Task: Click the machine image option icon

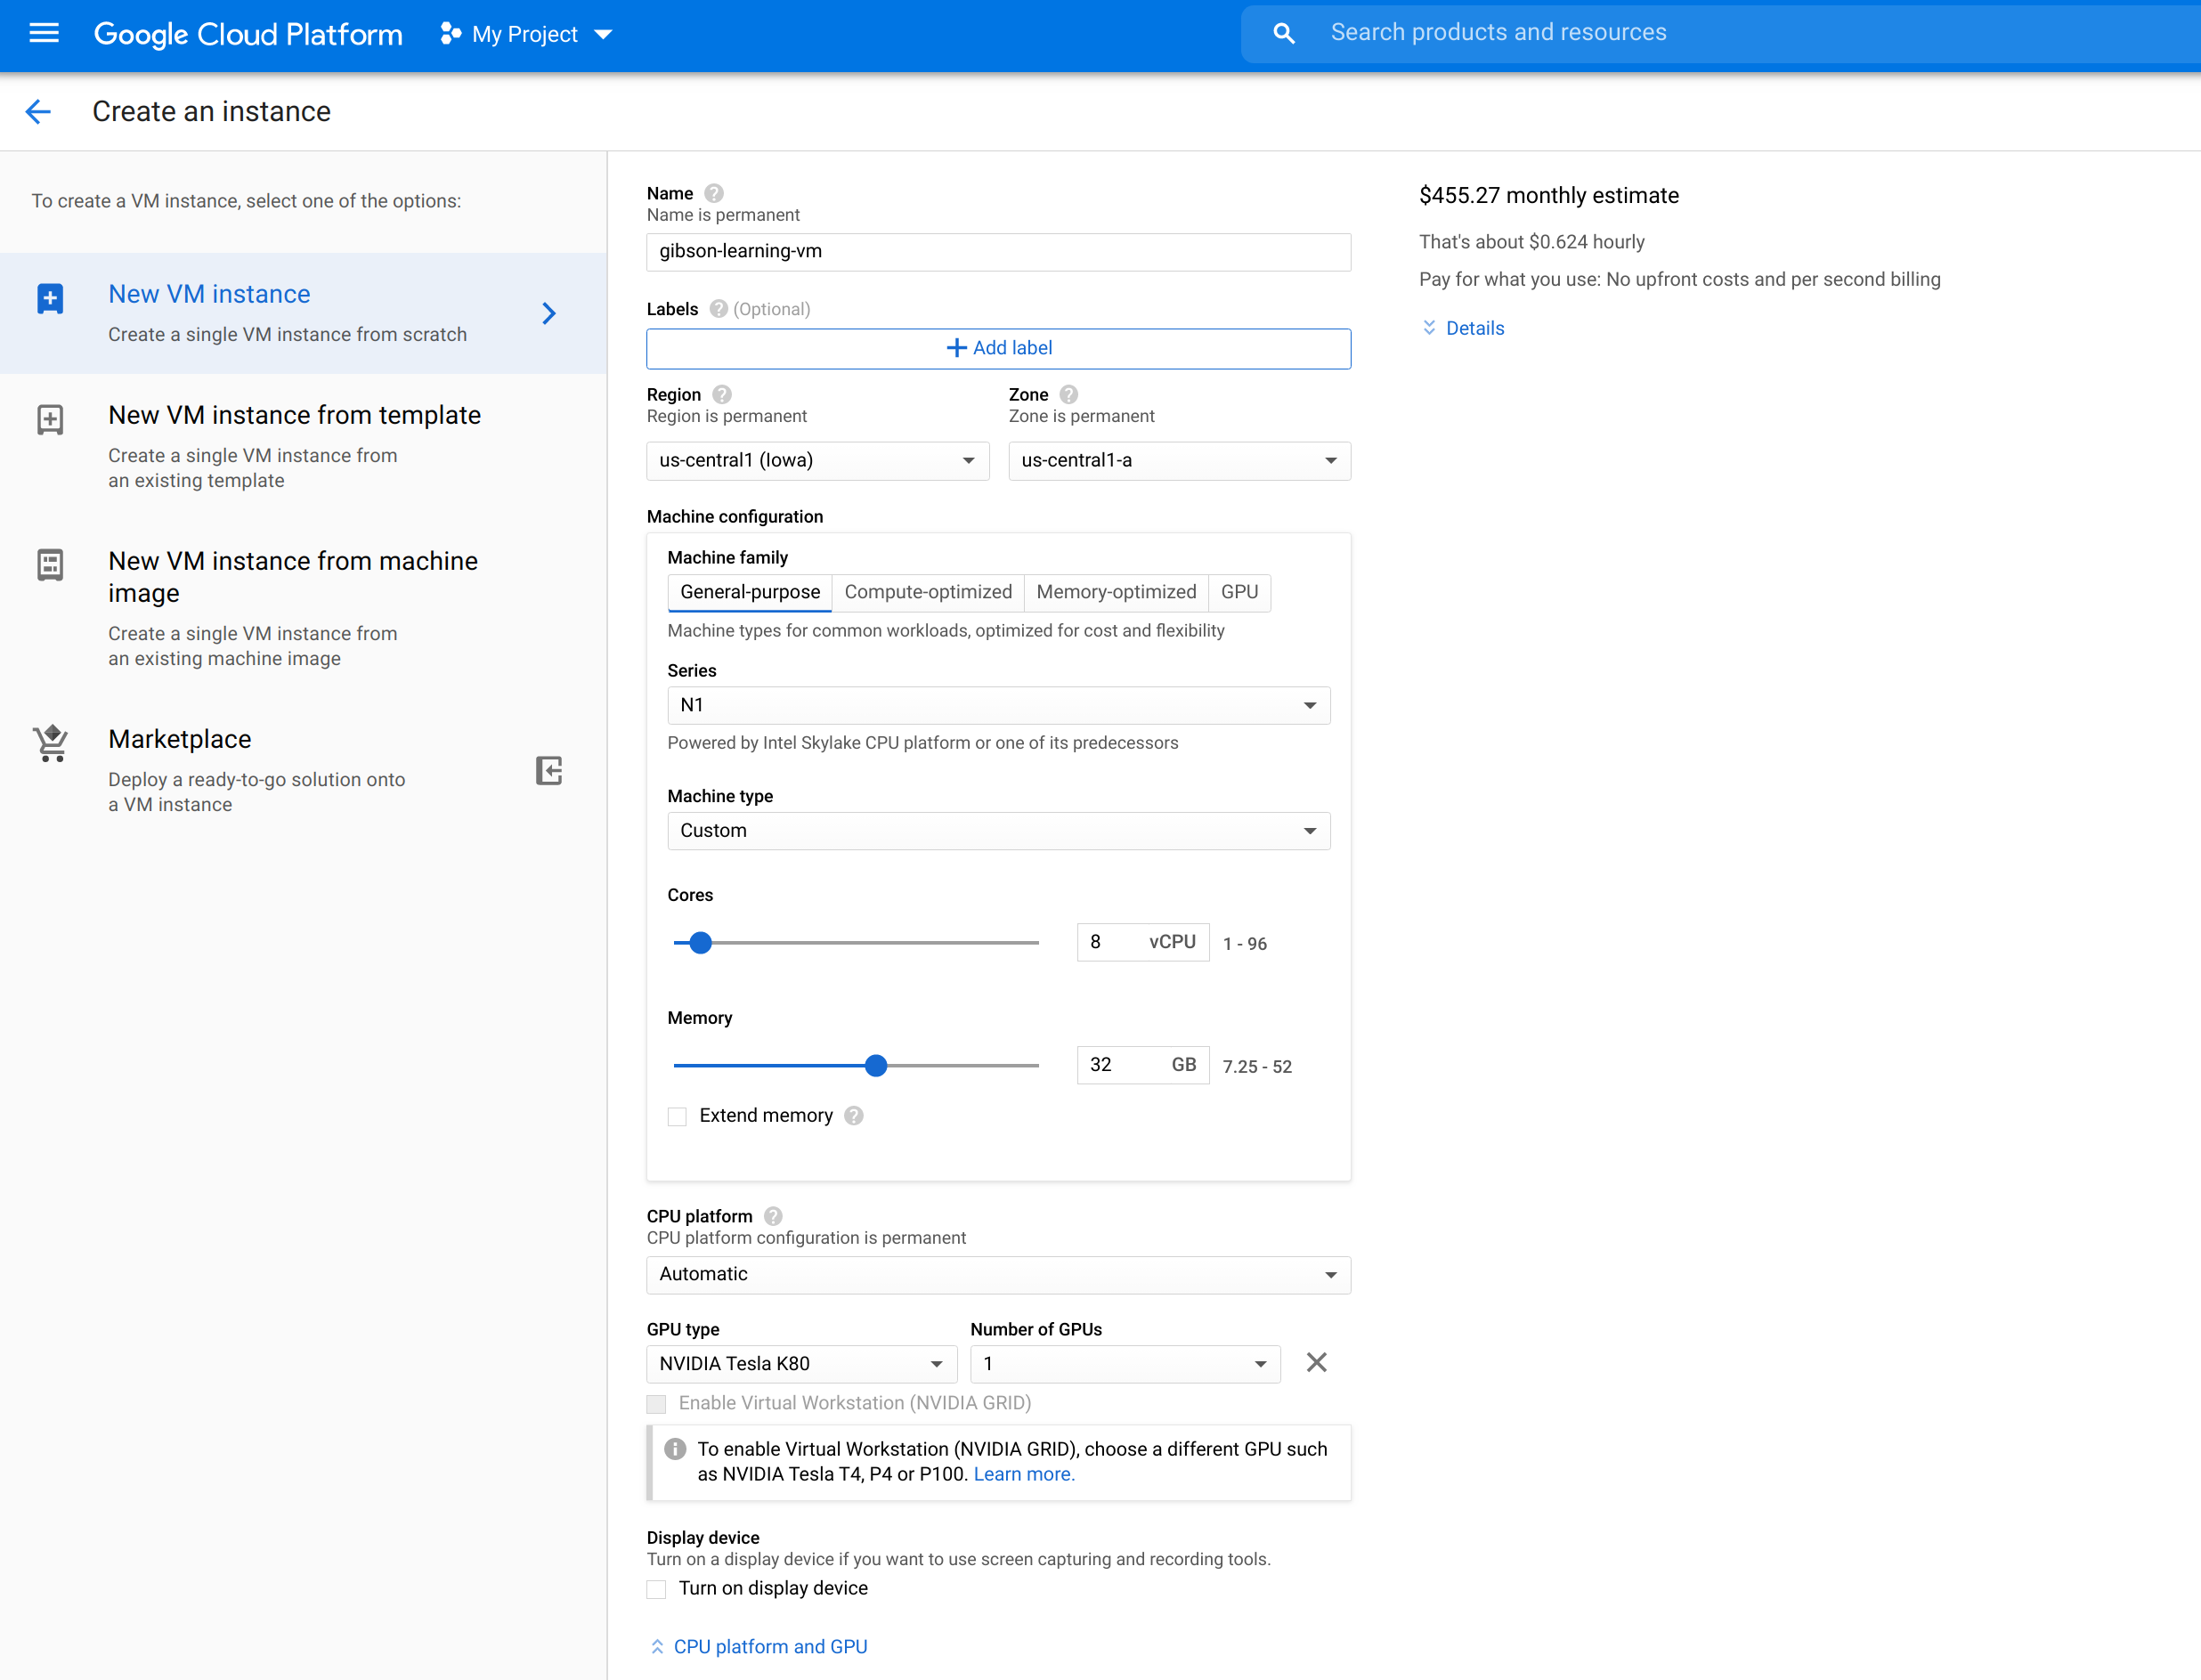Action: (x=50, y=564)
